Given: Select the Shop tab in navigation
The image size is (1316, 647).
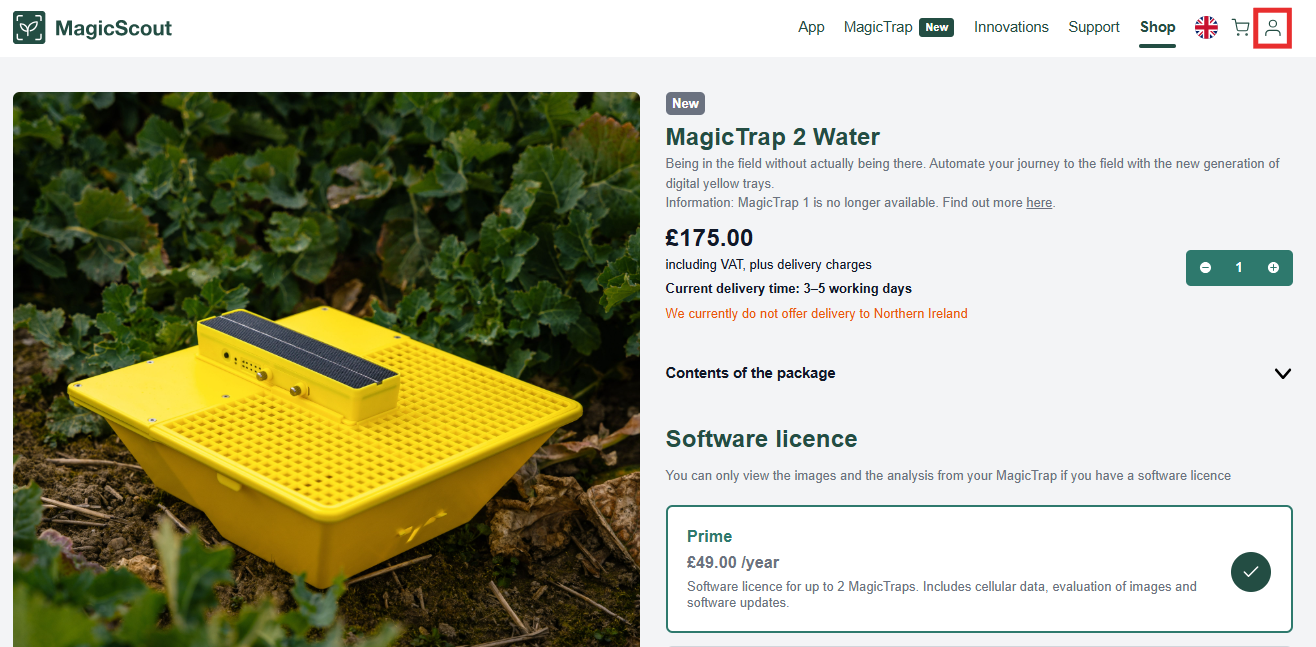Looking at the screenshot, I should [x=1158, y=27].
